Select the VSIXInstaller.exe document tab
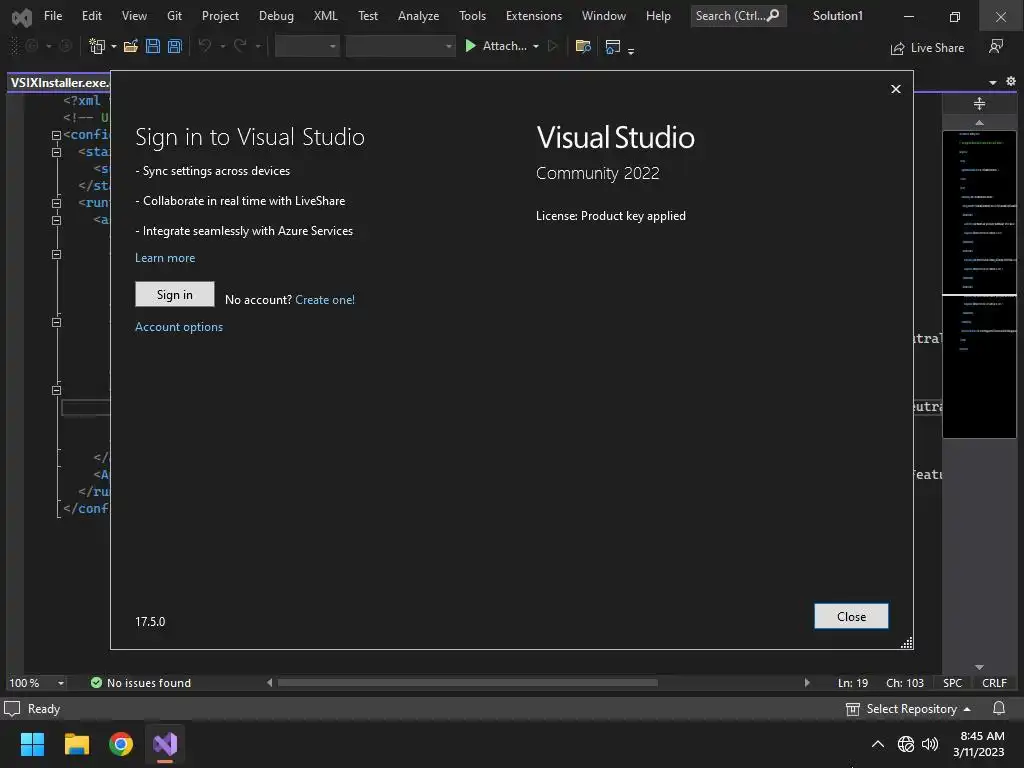This screenshot has height=768, width=1024. [59, 82]
